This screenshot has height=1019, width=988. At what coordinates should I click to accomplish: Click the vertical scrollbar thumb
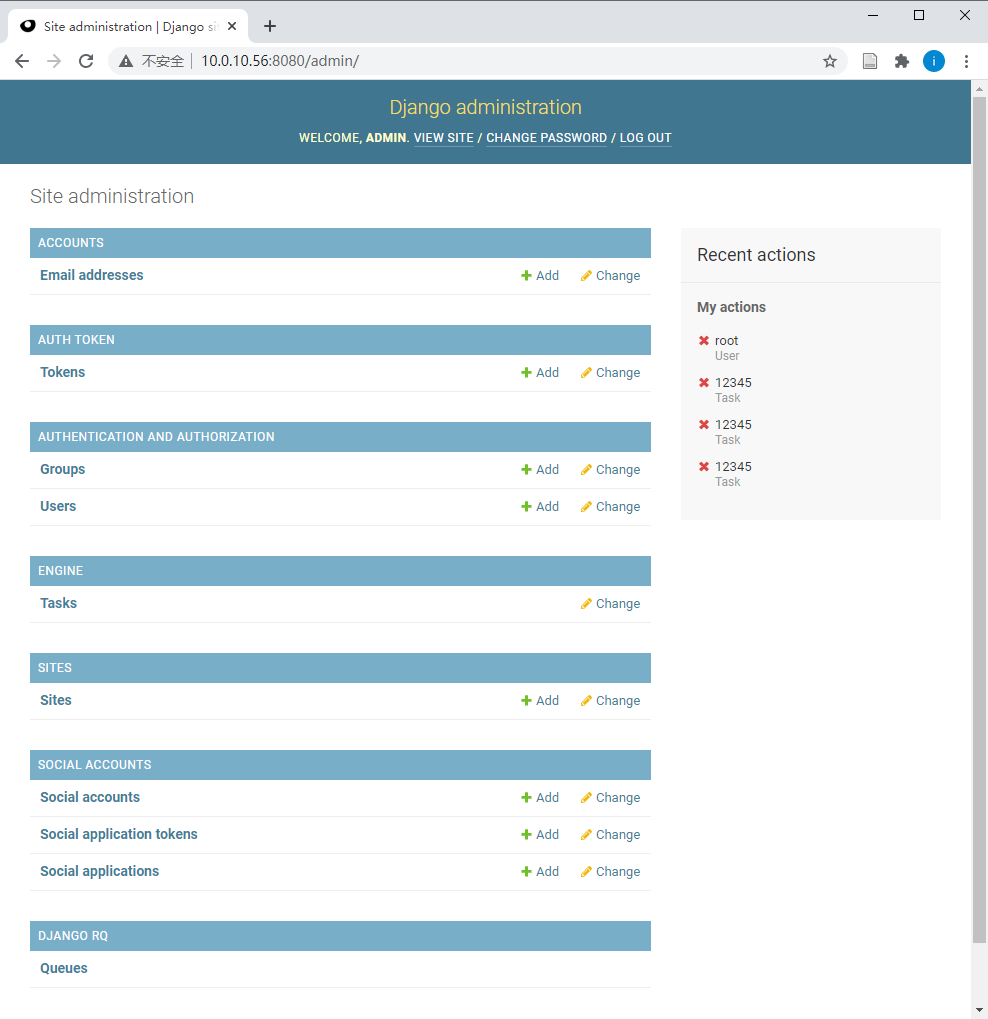tap(979, 520)
